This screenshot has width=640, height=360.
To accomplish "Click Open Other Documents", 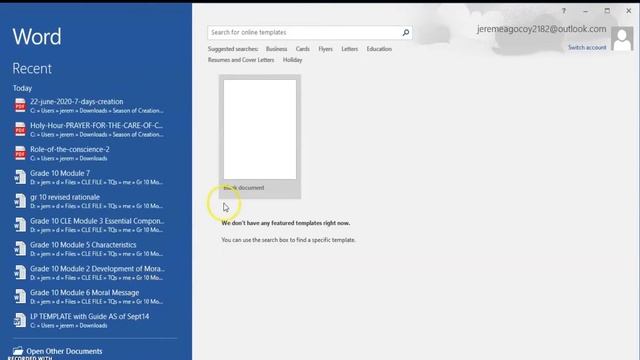I will 64,351.
